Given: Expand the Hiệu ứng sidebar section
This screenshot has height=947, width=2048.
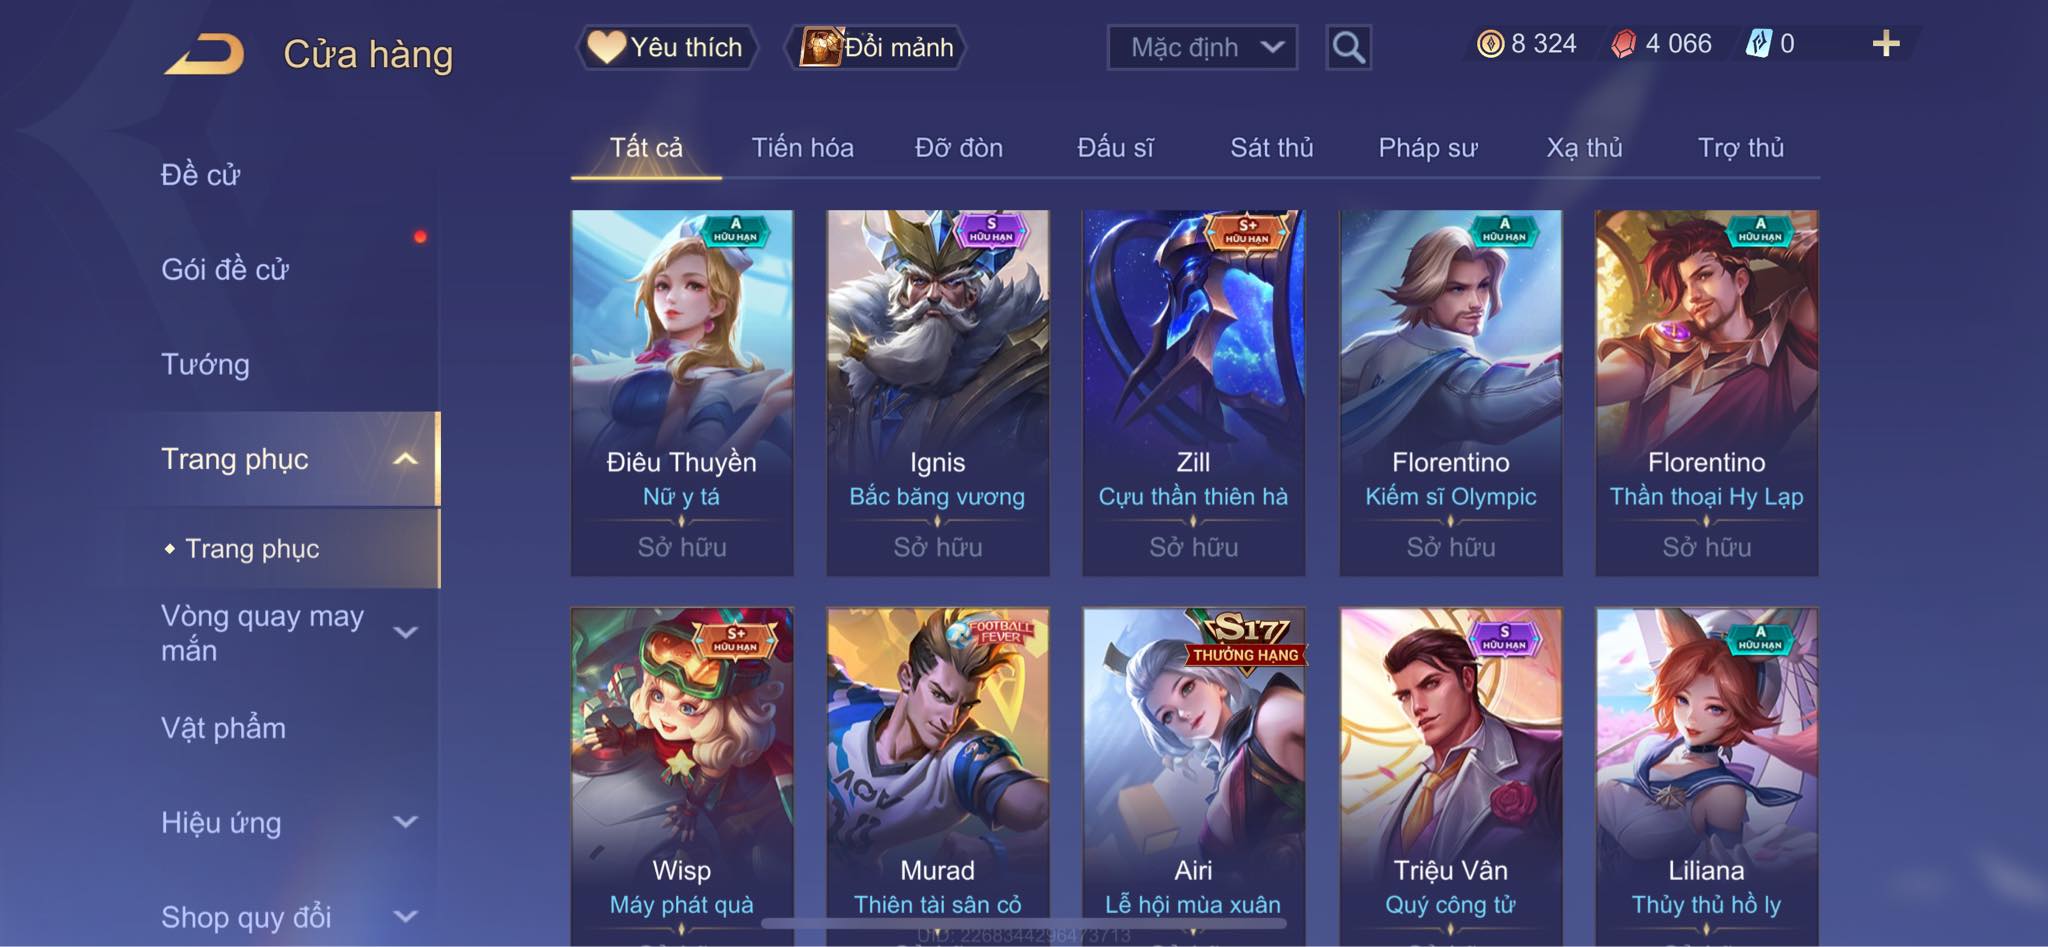Looking at the screenshot, I should coord(405,822).
